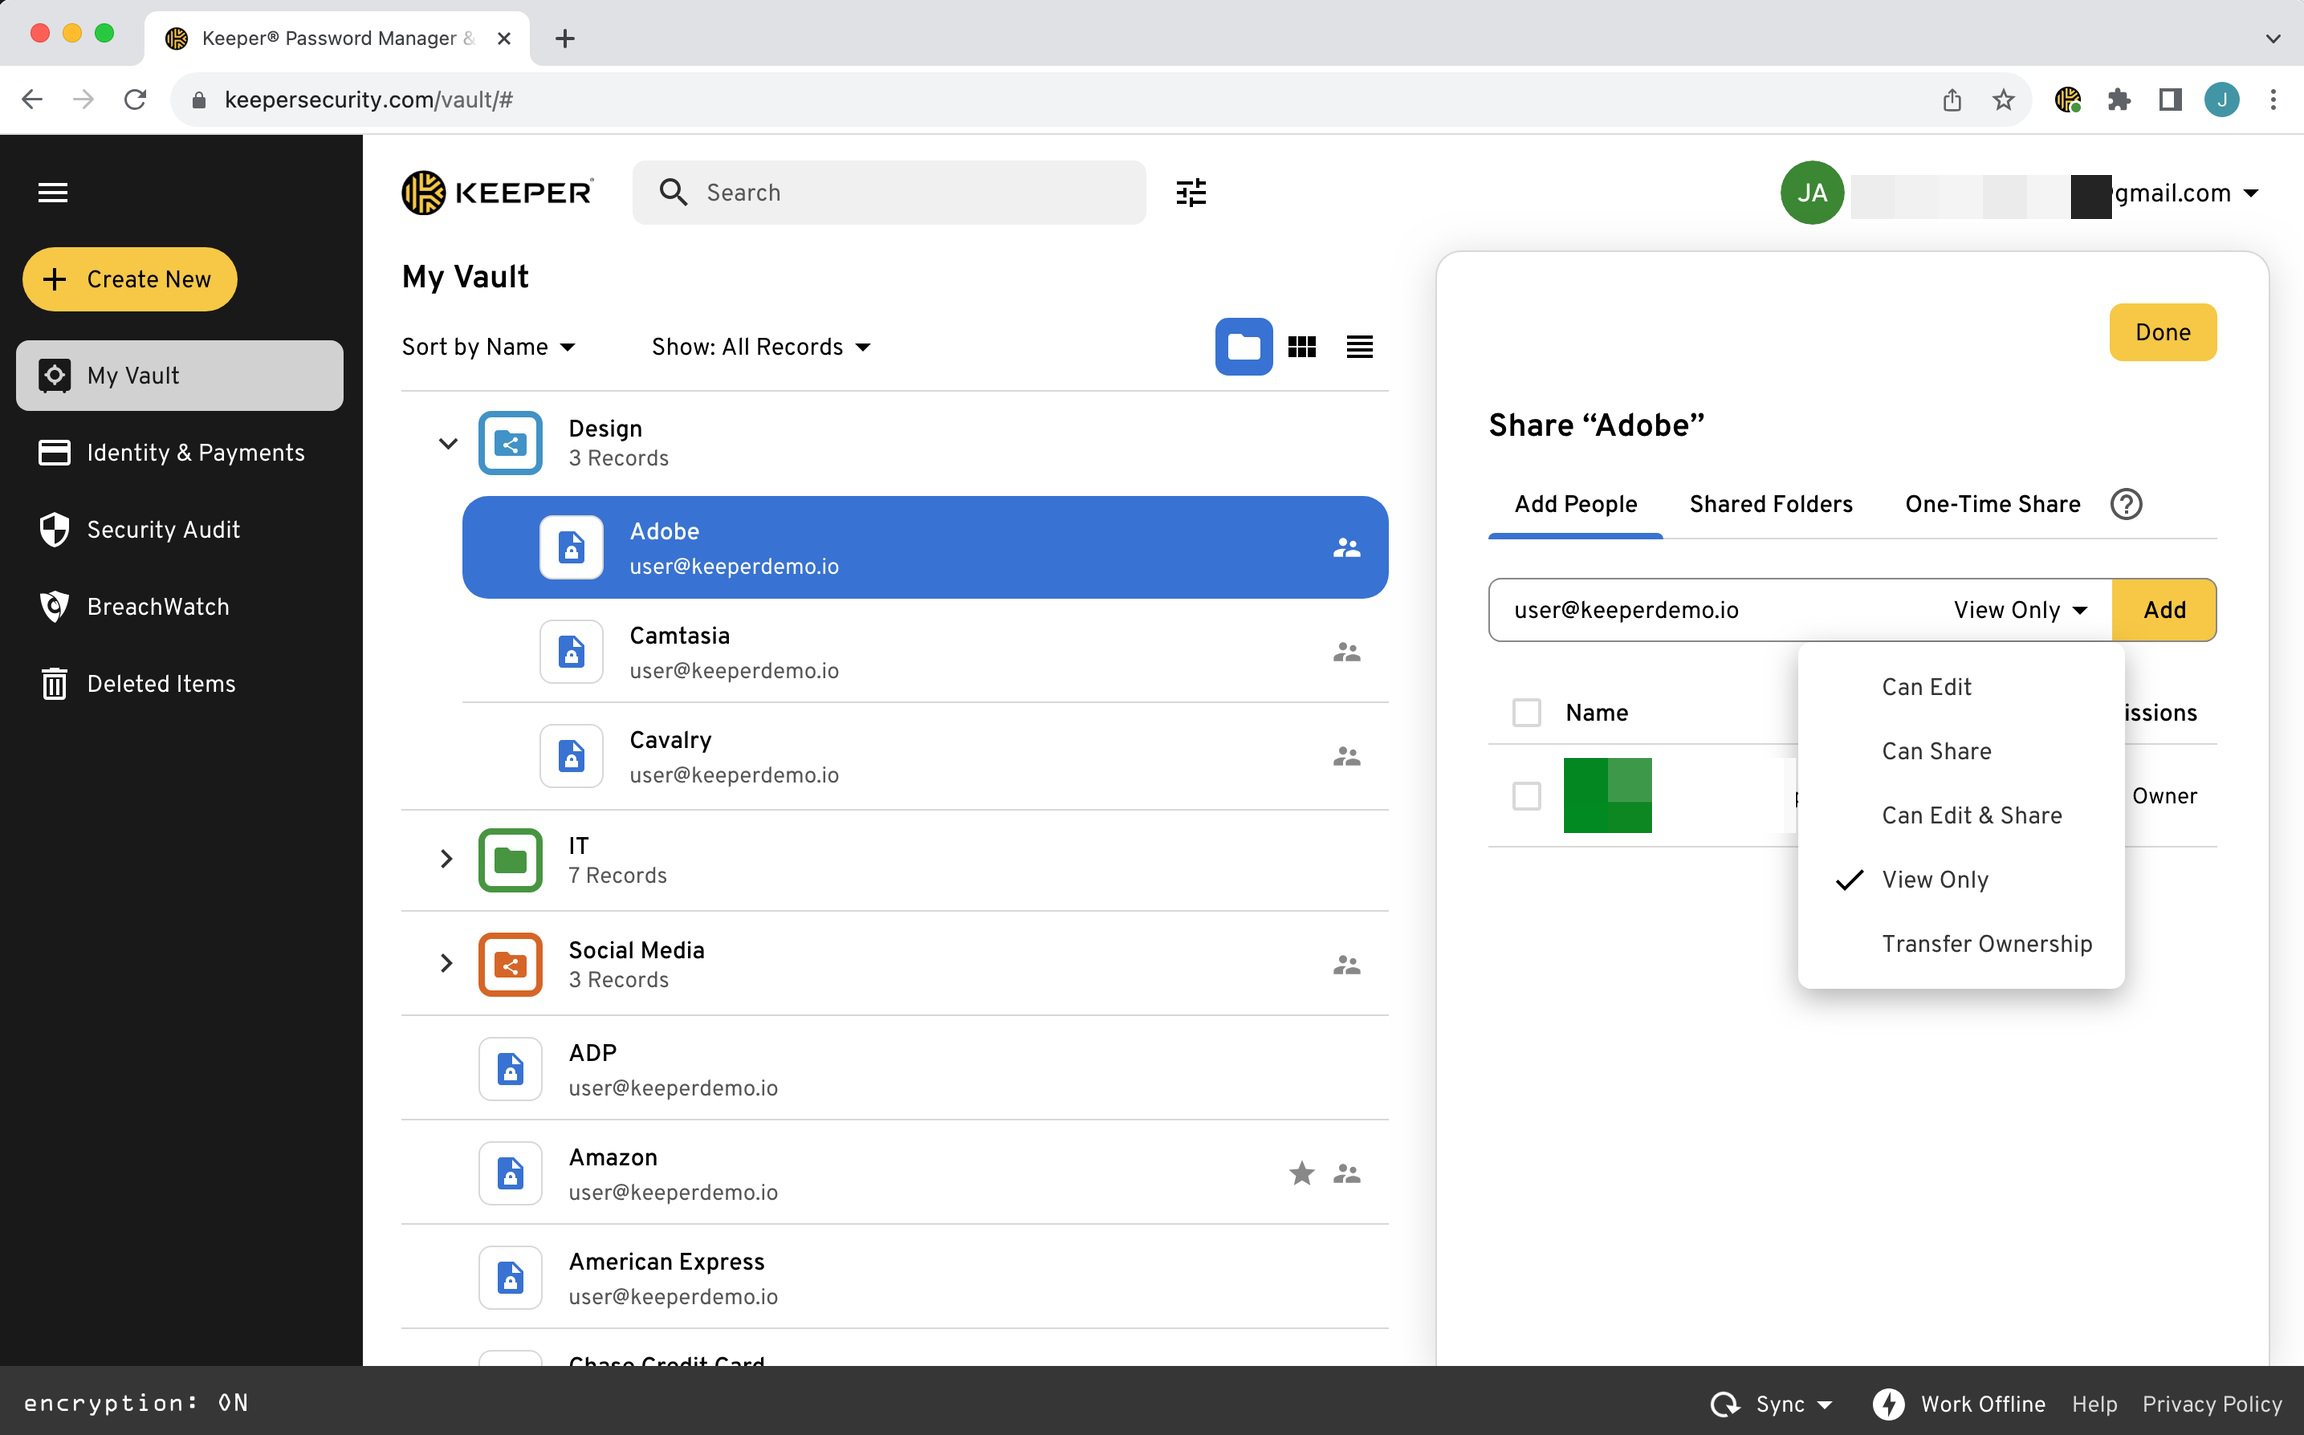Click the Create New button
This screenshot has width=2304, height=1435.
(x=129, y=279)
